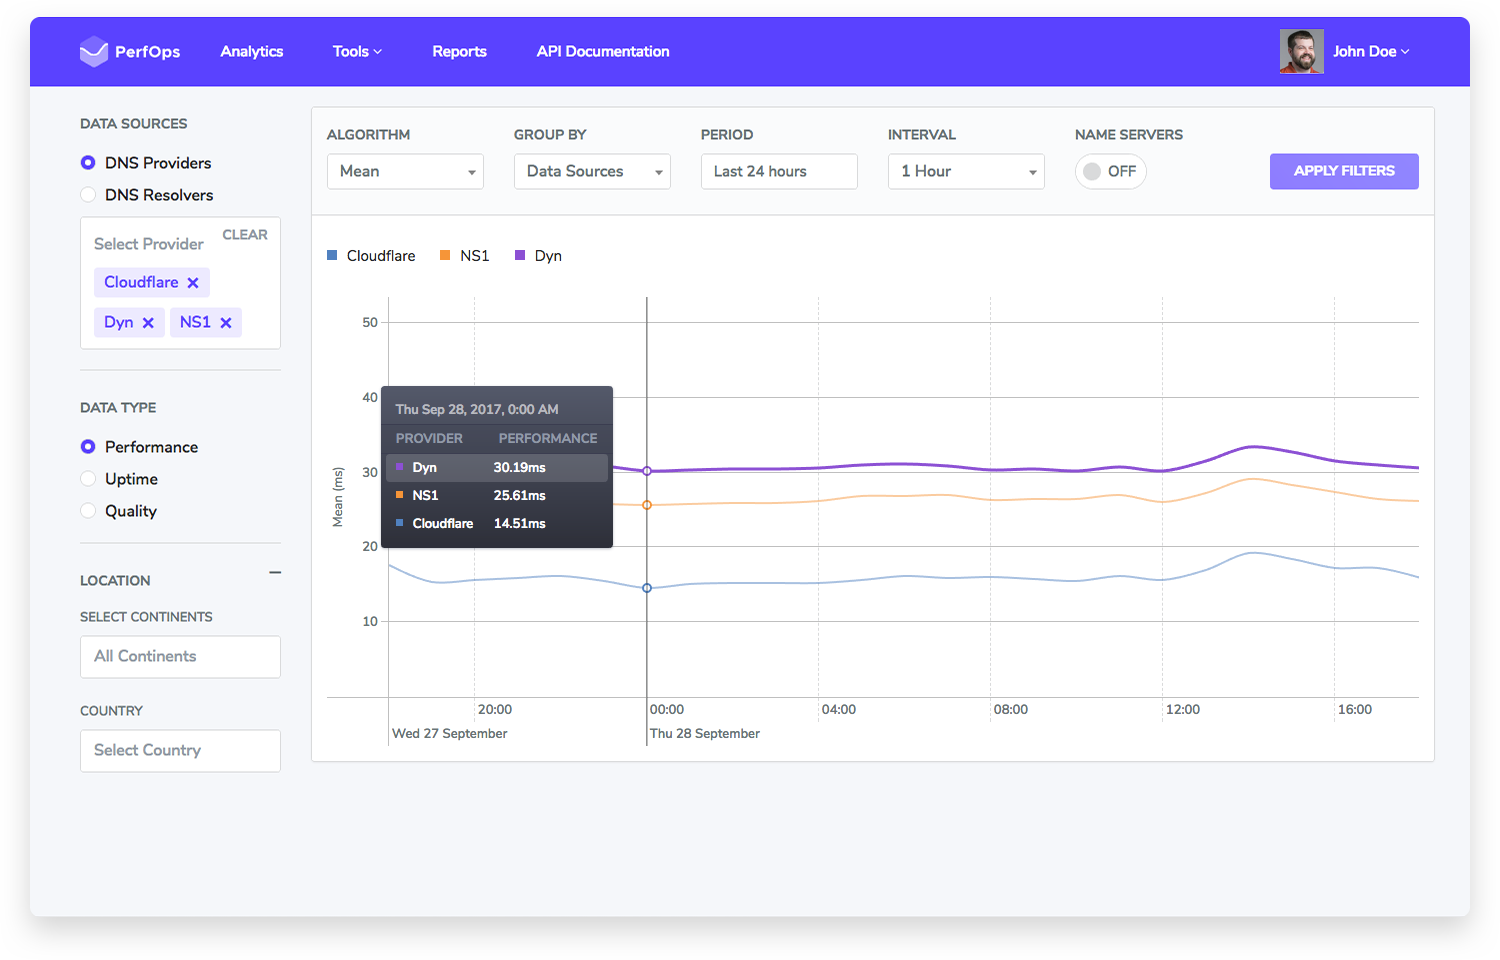Go to the Reports page

tap(459, 52)
